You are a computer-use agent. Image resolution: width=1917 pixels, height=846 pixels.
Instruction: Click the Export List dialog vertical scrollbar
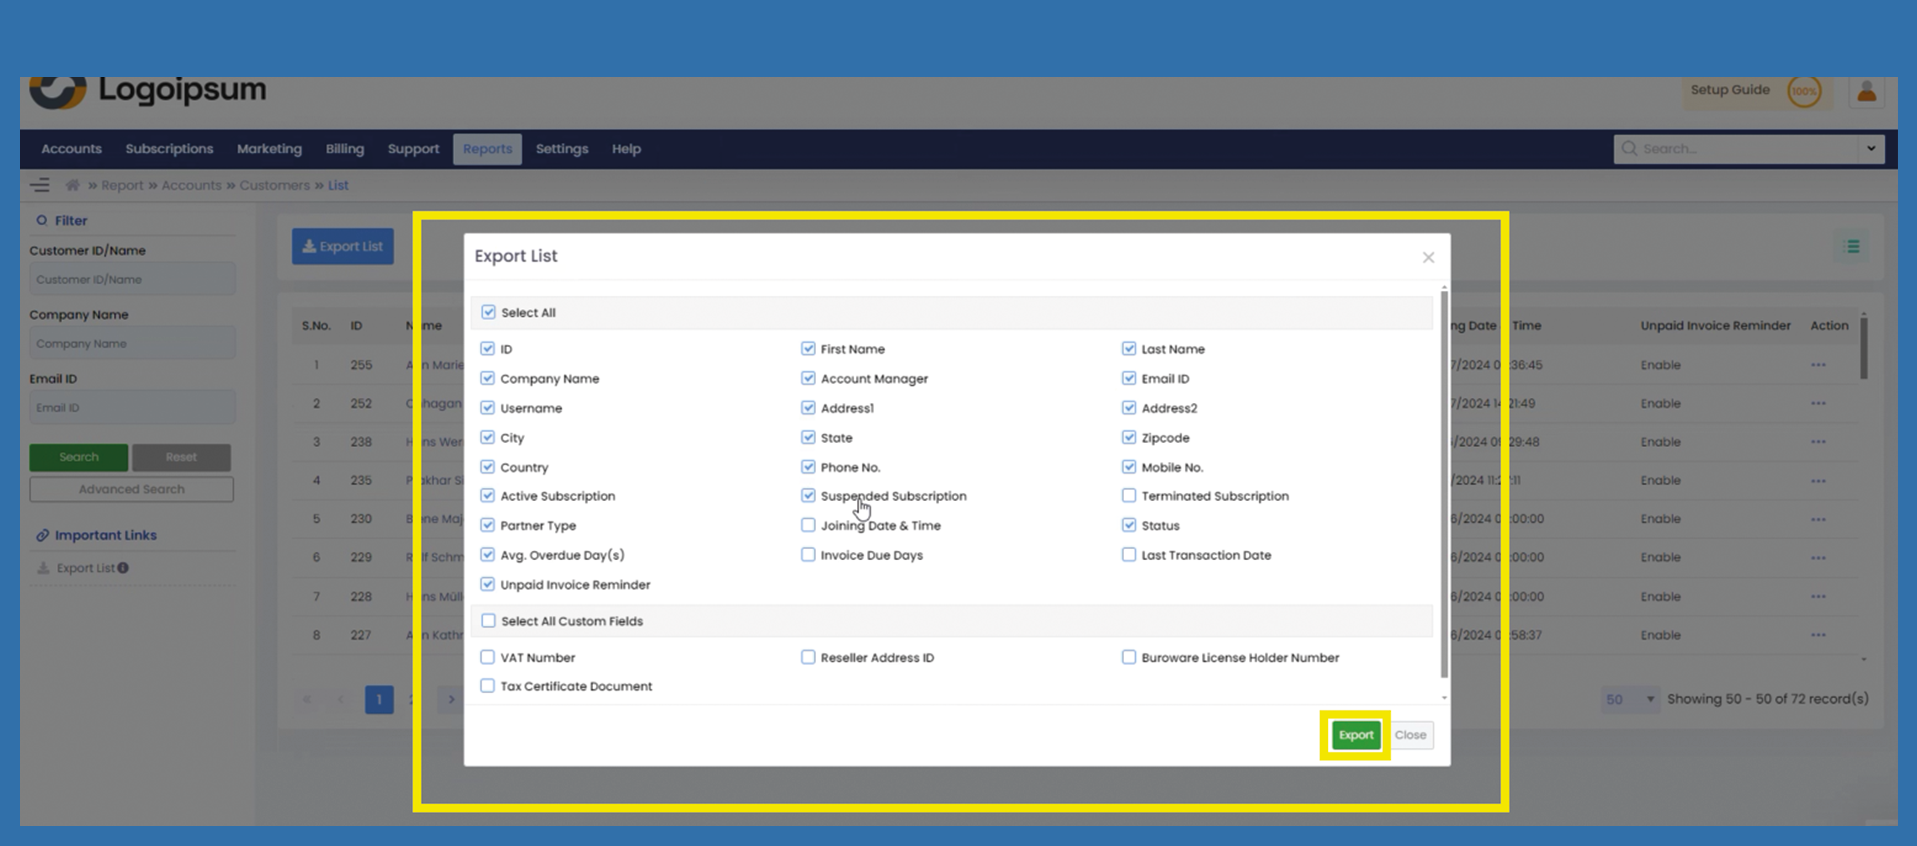(1443, 480)
